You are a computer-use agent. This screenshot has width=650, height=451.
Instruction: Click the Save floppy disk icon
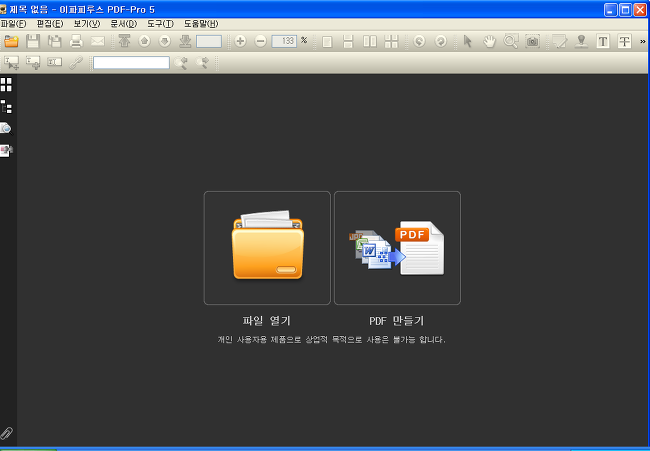pos(33,41)
